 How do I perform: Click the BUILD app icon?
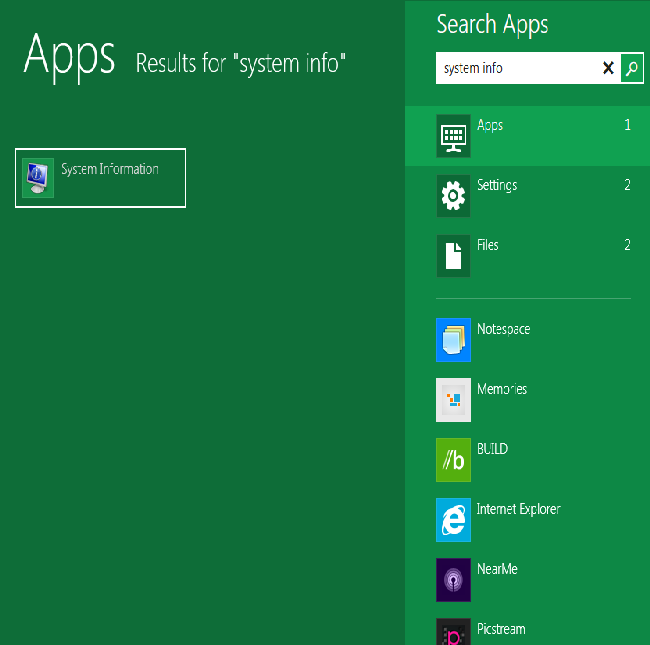(453, 460)
